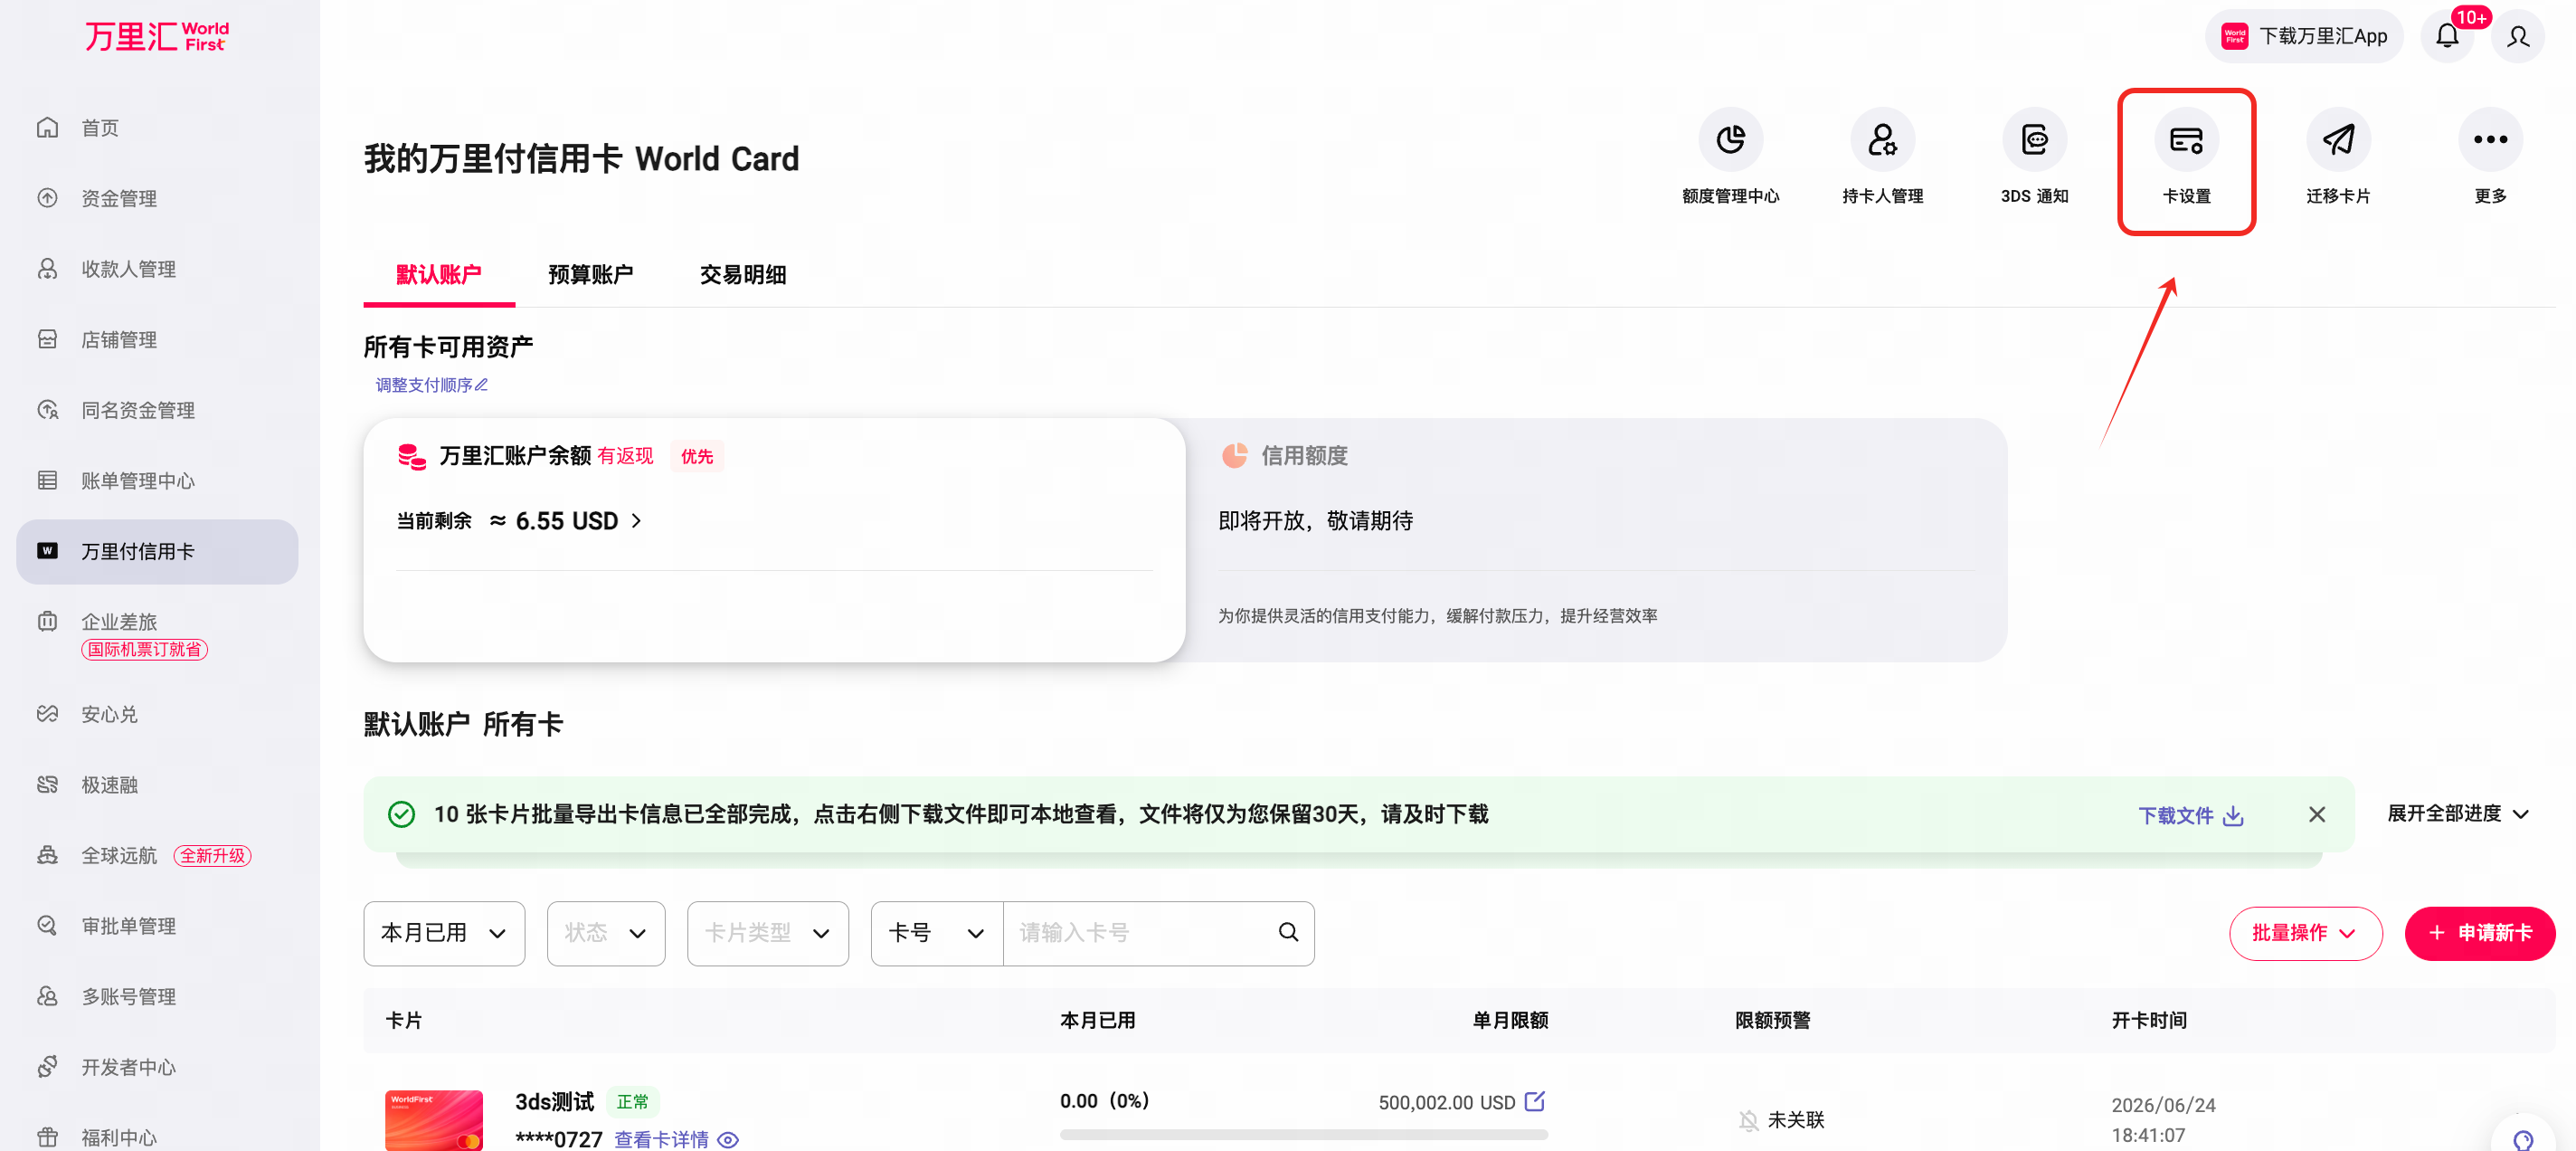Click 下载文件 link in the banner
2576x1151 pixels.
pyautogui.click(x=2176, y=815)
